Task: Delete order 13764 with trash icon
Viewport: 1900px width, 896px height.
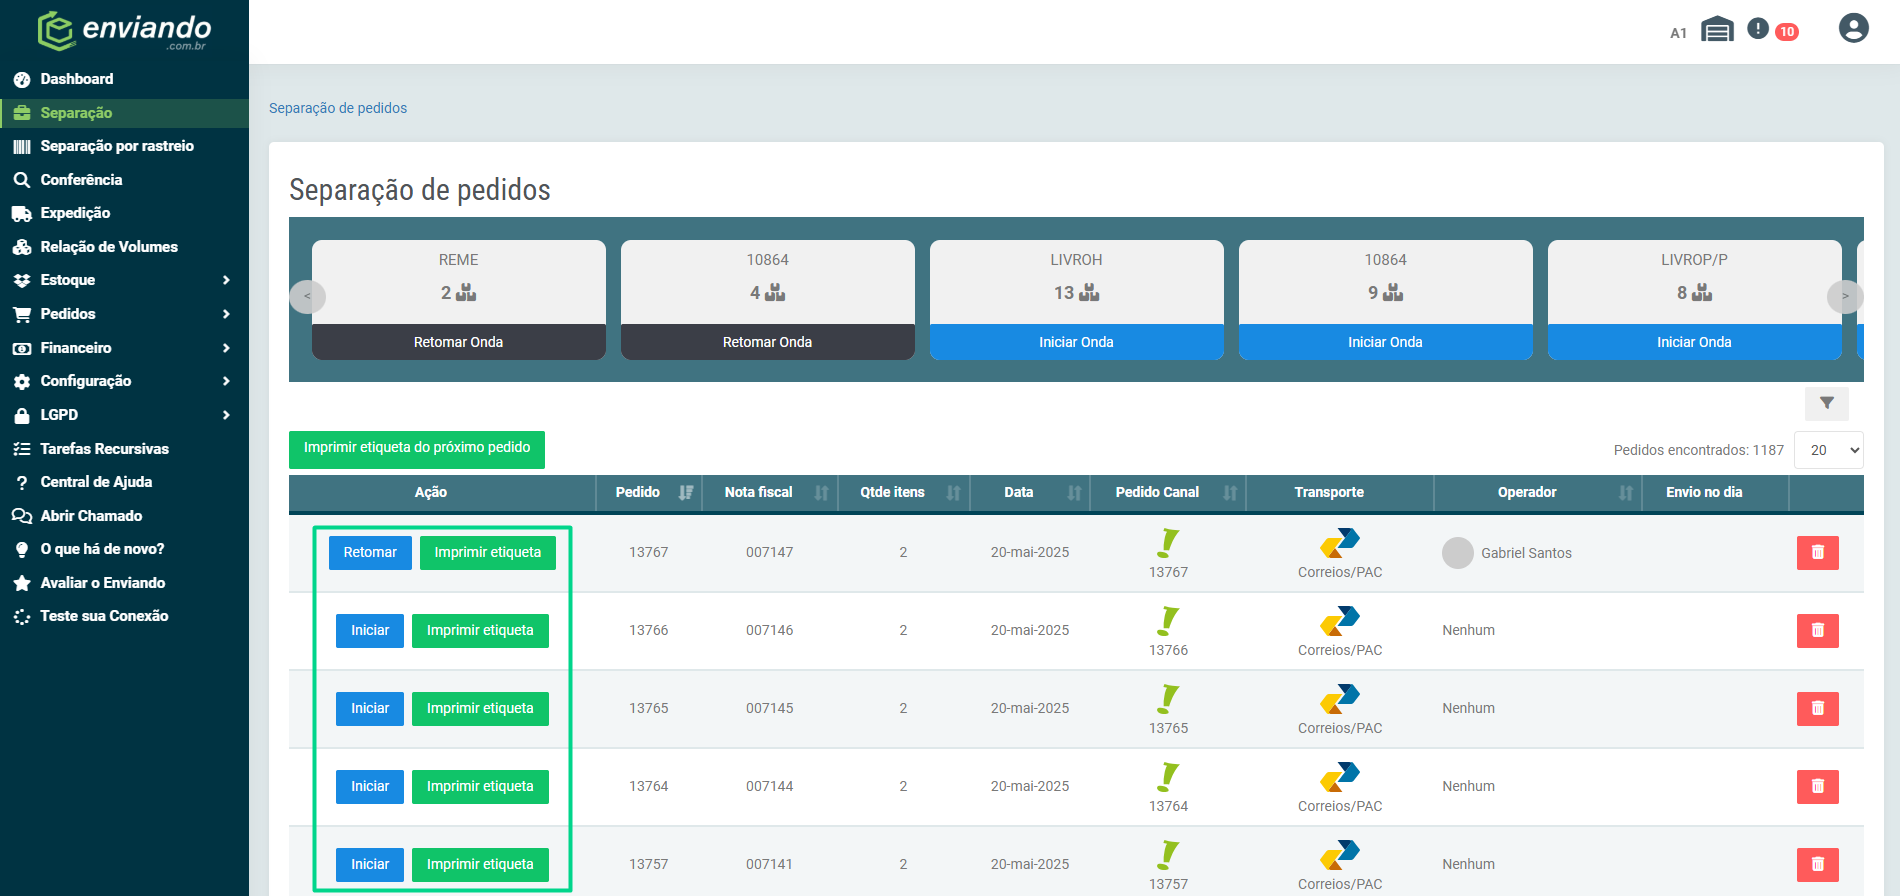Action: (1817, 786)
